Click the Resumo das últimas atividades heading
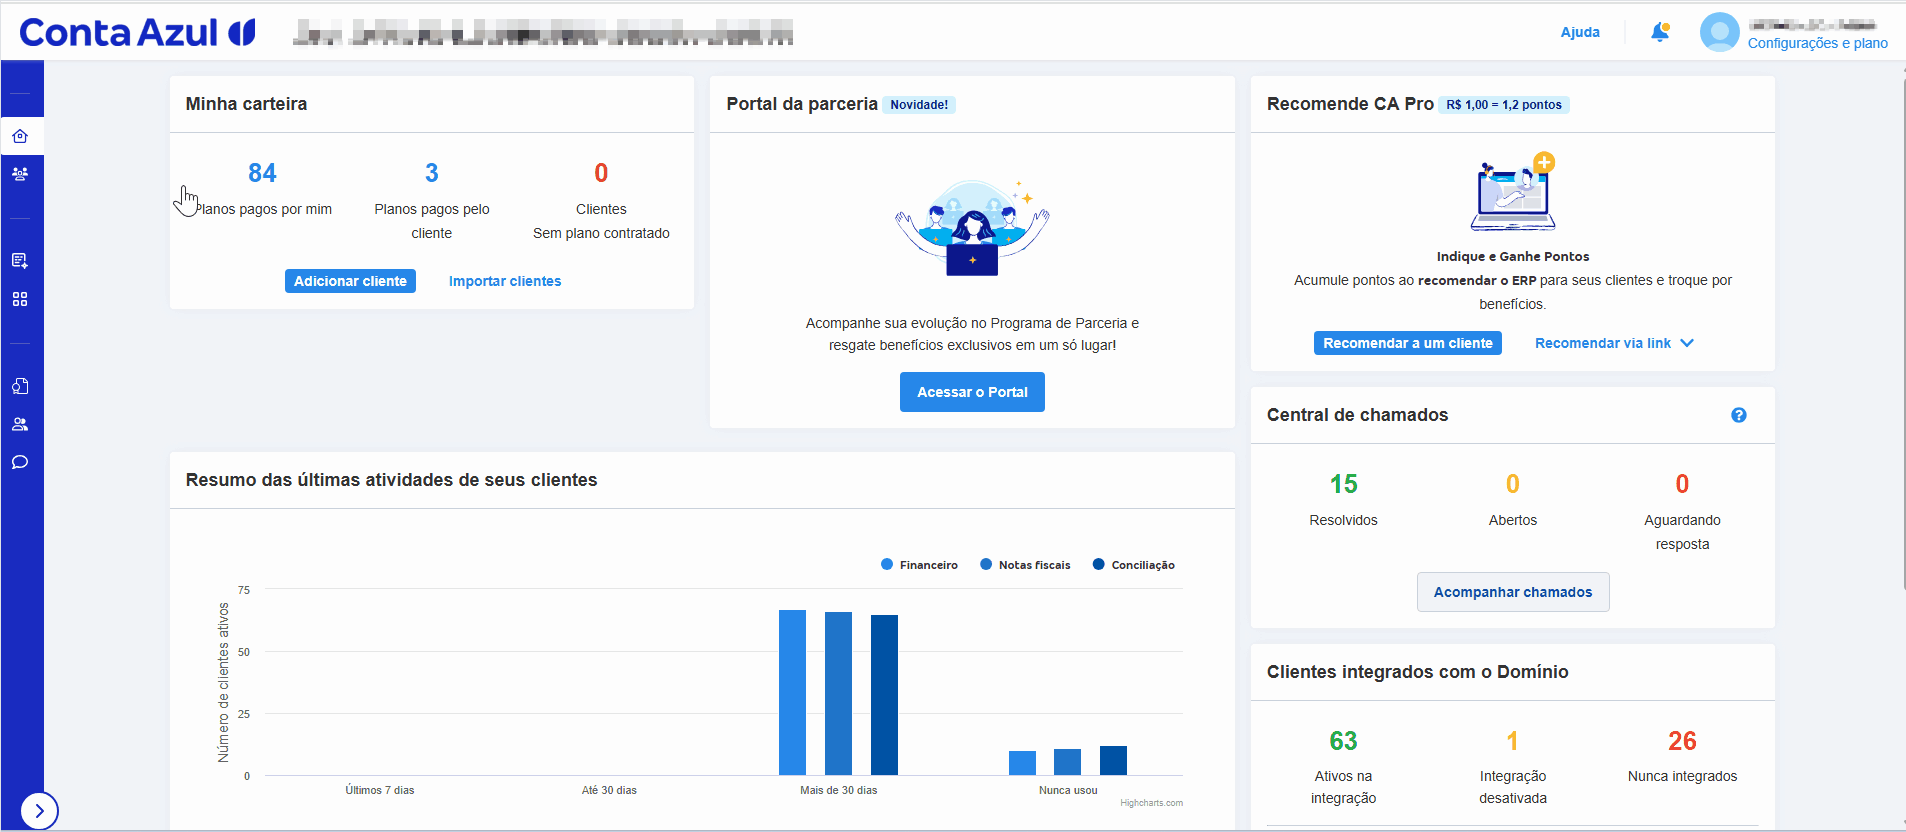Screen dimensions: 1906x832 click(x=391, y=480)
